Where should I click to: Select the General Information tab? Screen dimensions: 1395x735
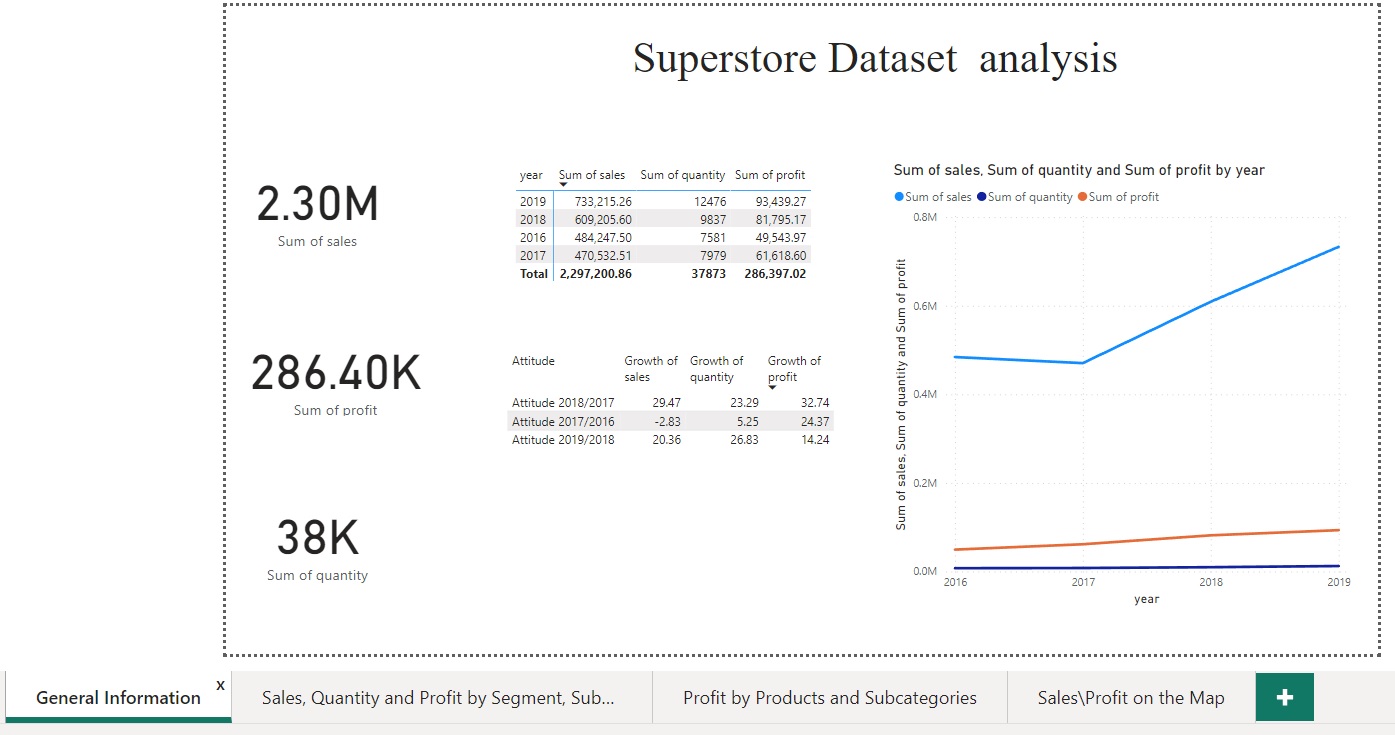tap(118, 697)
